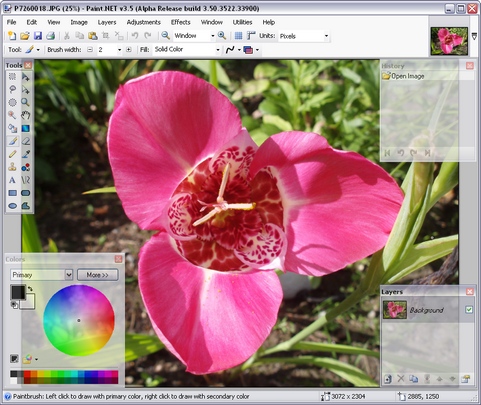The width and height of the screenshot is (481, 405).
Task: Click the Zoom Out magnifier icon
Action: coord(165,36)
